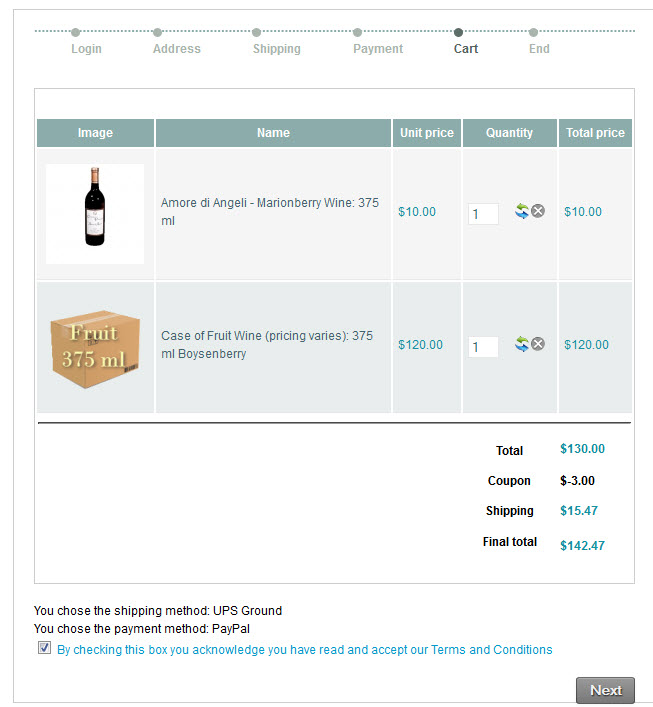The height and width of the screenshot is (707, 653).
Task: Open Amore di Angeli Marionberry Wine product link
Action: [x=269, y=211]
